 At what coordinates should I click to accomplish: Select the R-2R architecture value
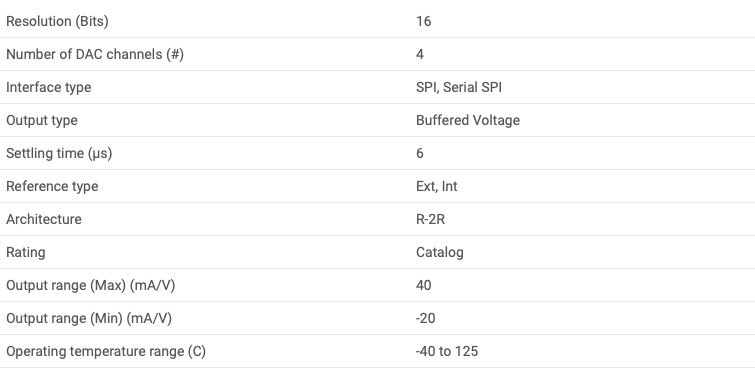point(430,219)
